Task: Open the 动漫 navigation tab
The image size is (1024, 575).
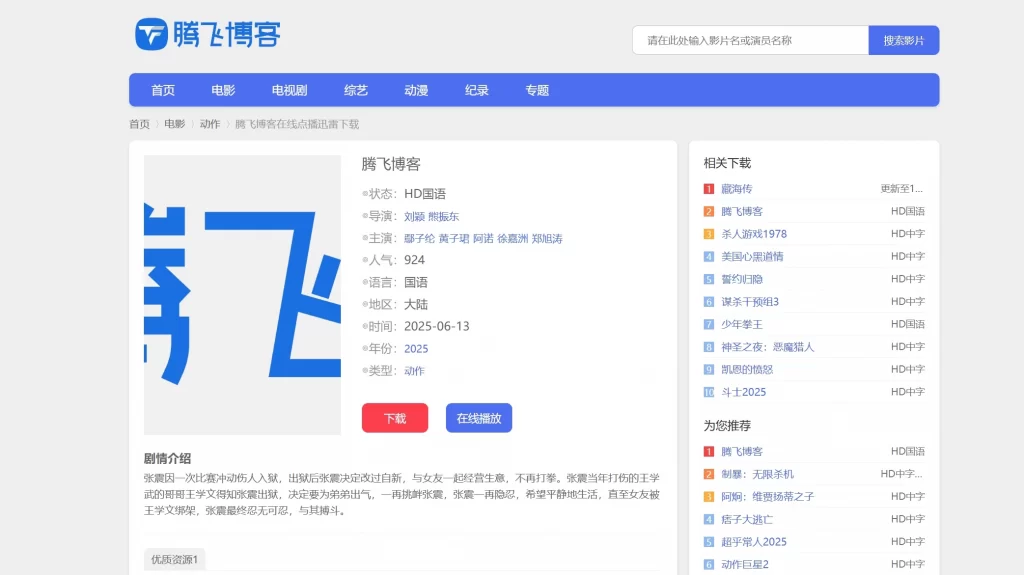Action: pos(416,90)
